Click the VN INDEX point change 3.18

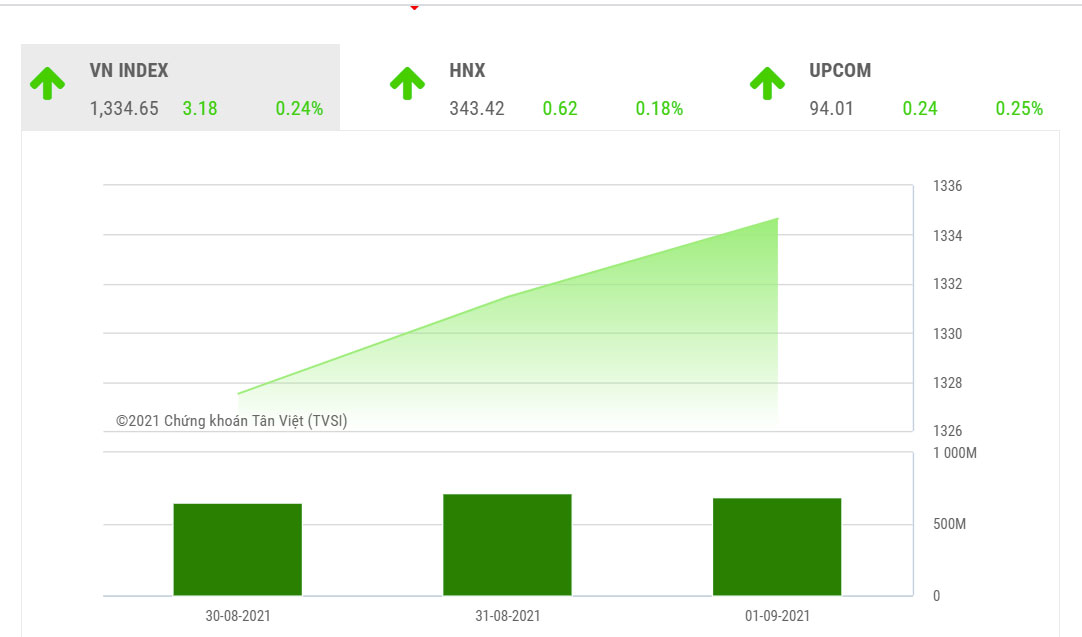[x=200, y=109]
